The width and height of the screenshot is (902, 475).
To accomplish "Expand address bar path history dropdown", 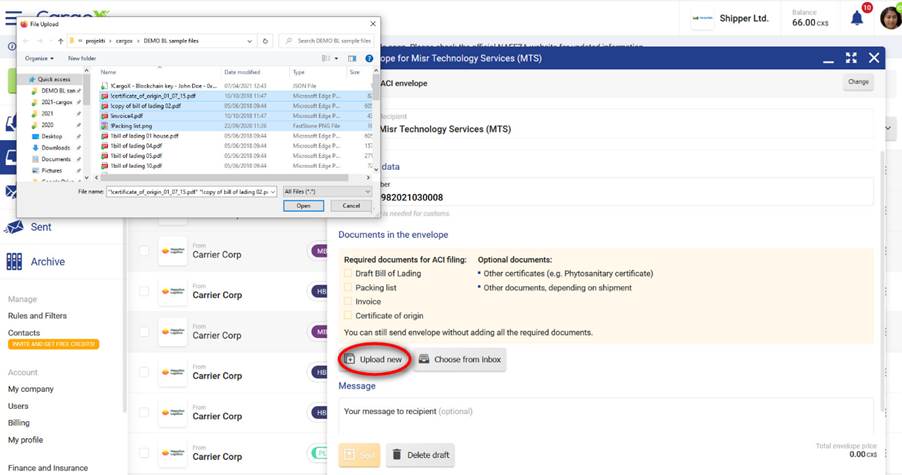I will click(x=249, y=41).
